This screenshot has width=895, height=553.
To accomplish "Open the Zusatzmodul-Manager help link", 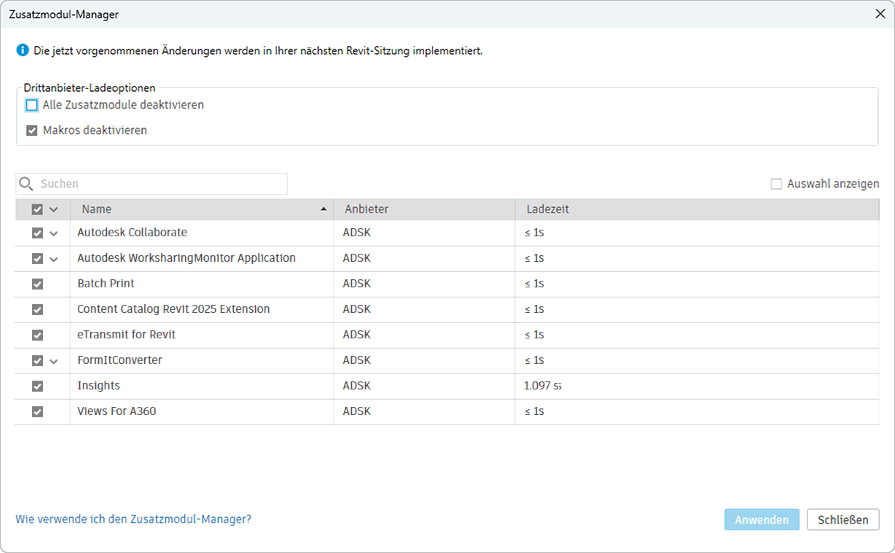I will pos(133,520).
